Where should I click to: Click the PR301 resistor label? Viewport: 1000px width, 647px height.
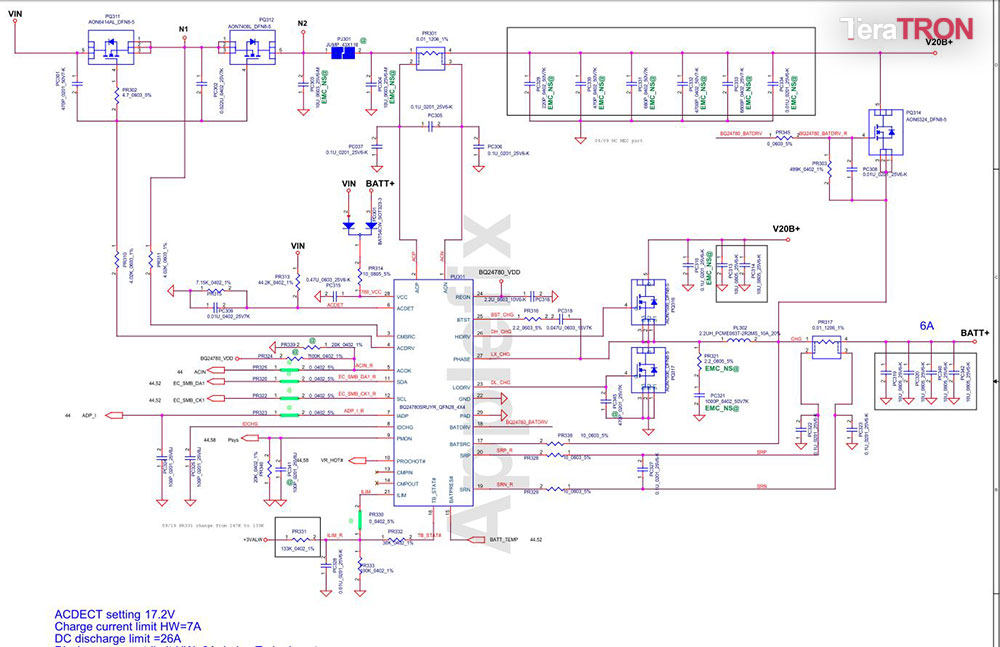430,33
